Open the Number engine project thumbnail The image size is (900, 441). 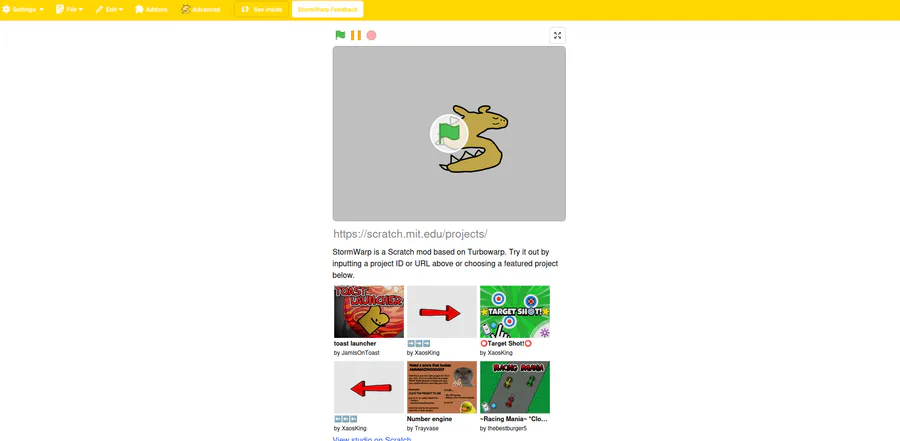point(441,387)
